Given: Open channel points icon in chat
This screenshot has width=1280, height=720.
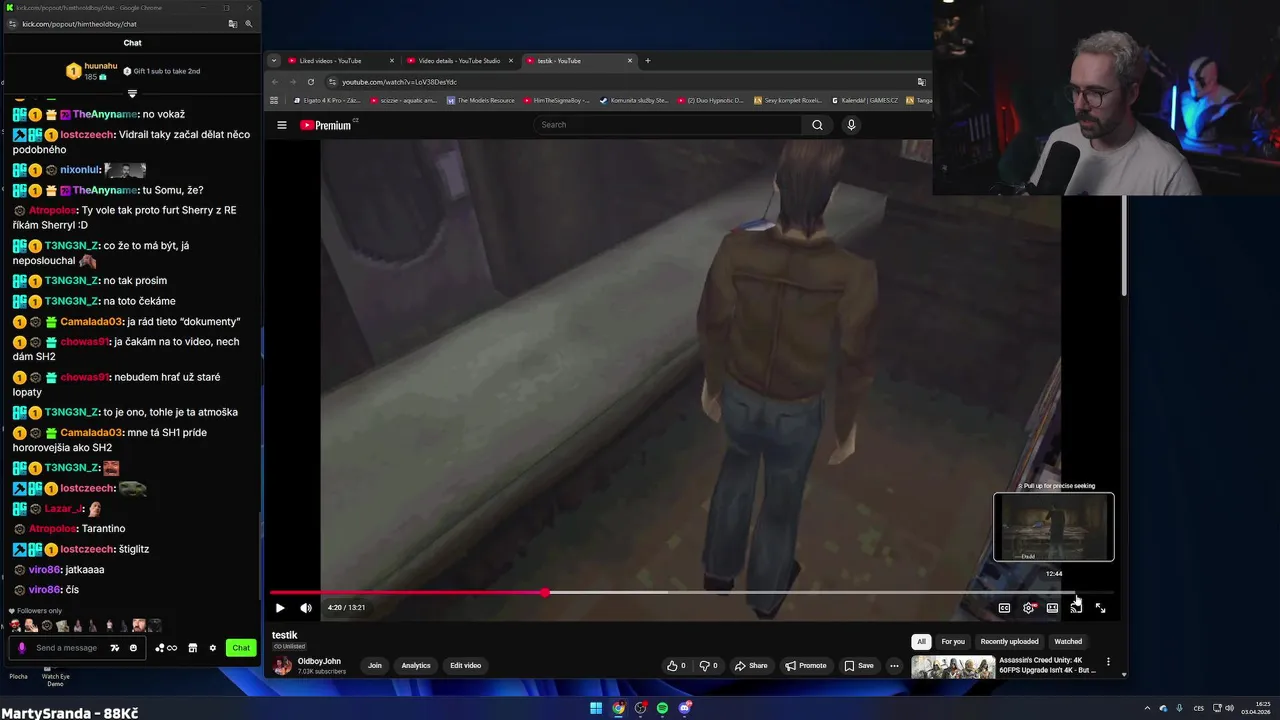Looking at the screenshot, I should tap(166, 648).
